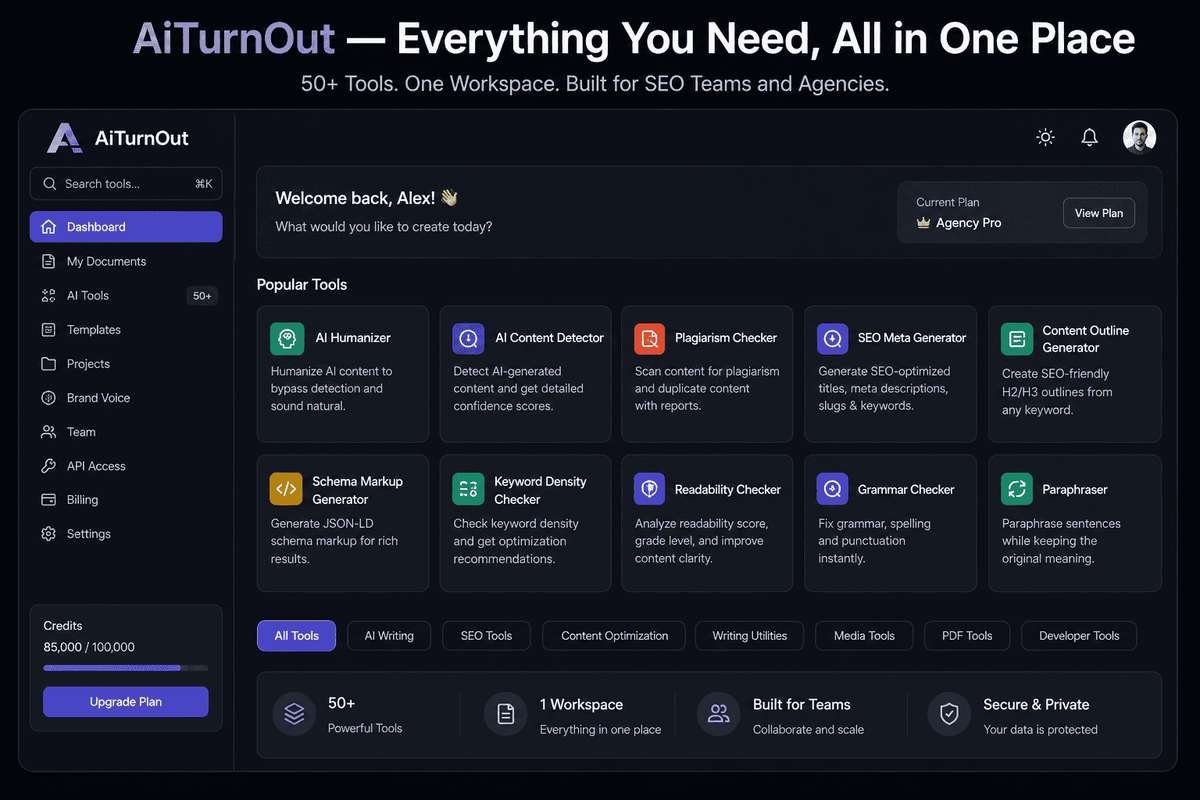Click the Team people icon in sidebar
Image resolution: width=1200 pixels, height=800 pixels.
(48, 432)
